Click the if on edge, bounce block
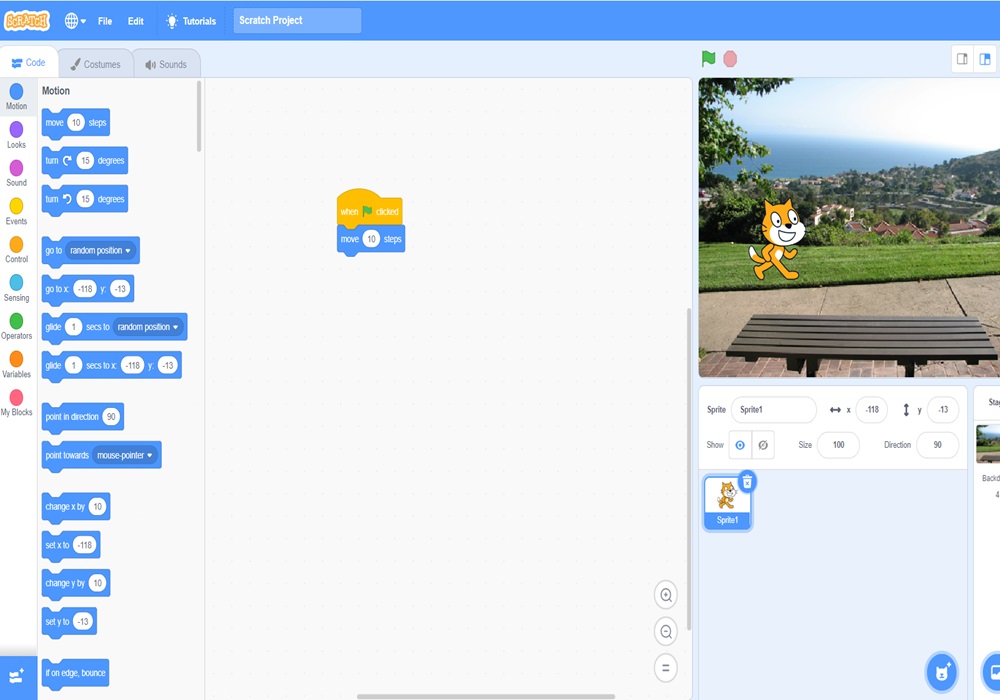The image size is (1000, 700). (x=75, y=673)
